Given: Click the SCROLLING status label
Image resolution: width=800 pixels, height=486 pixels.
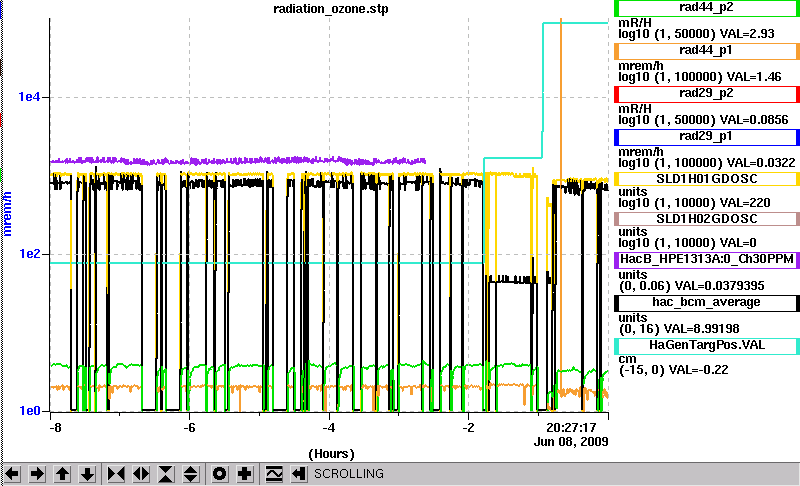Looking at the screenshot, I should tap(348, 474).
